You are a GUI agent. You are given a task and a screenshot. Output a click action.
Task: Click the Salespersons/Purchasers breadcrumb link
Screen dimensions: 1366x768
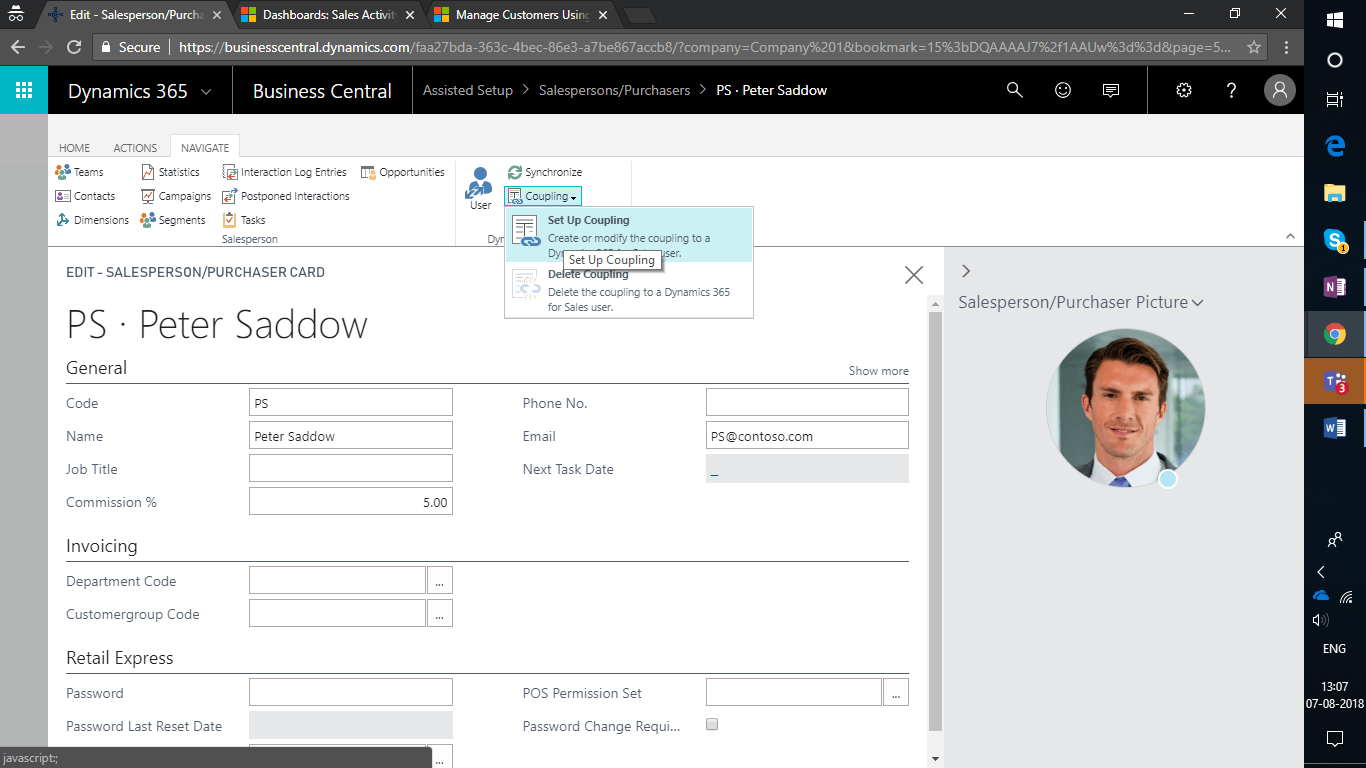[x=614, y=90]
